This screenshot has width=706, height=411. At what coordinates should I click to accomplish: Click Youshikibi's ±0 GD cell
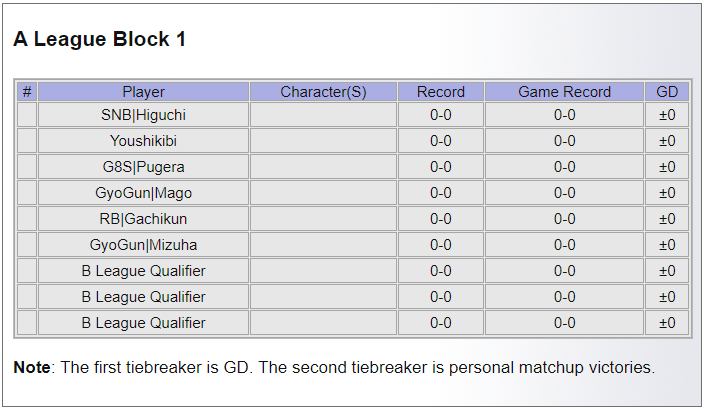pos(667,141)
